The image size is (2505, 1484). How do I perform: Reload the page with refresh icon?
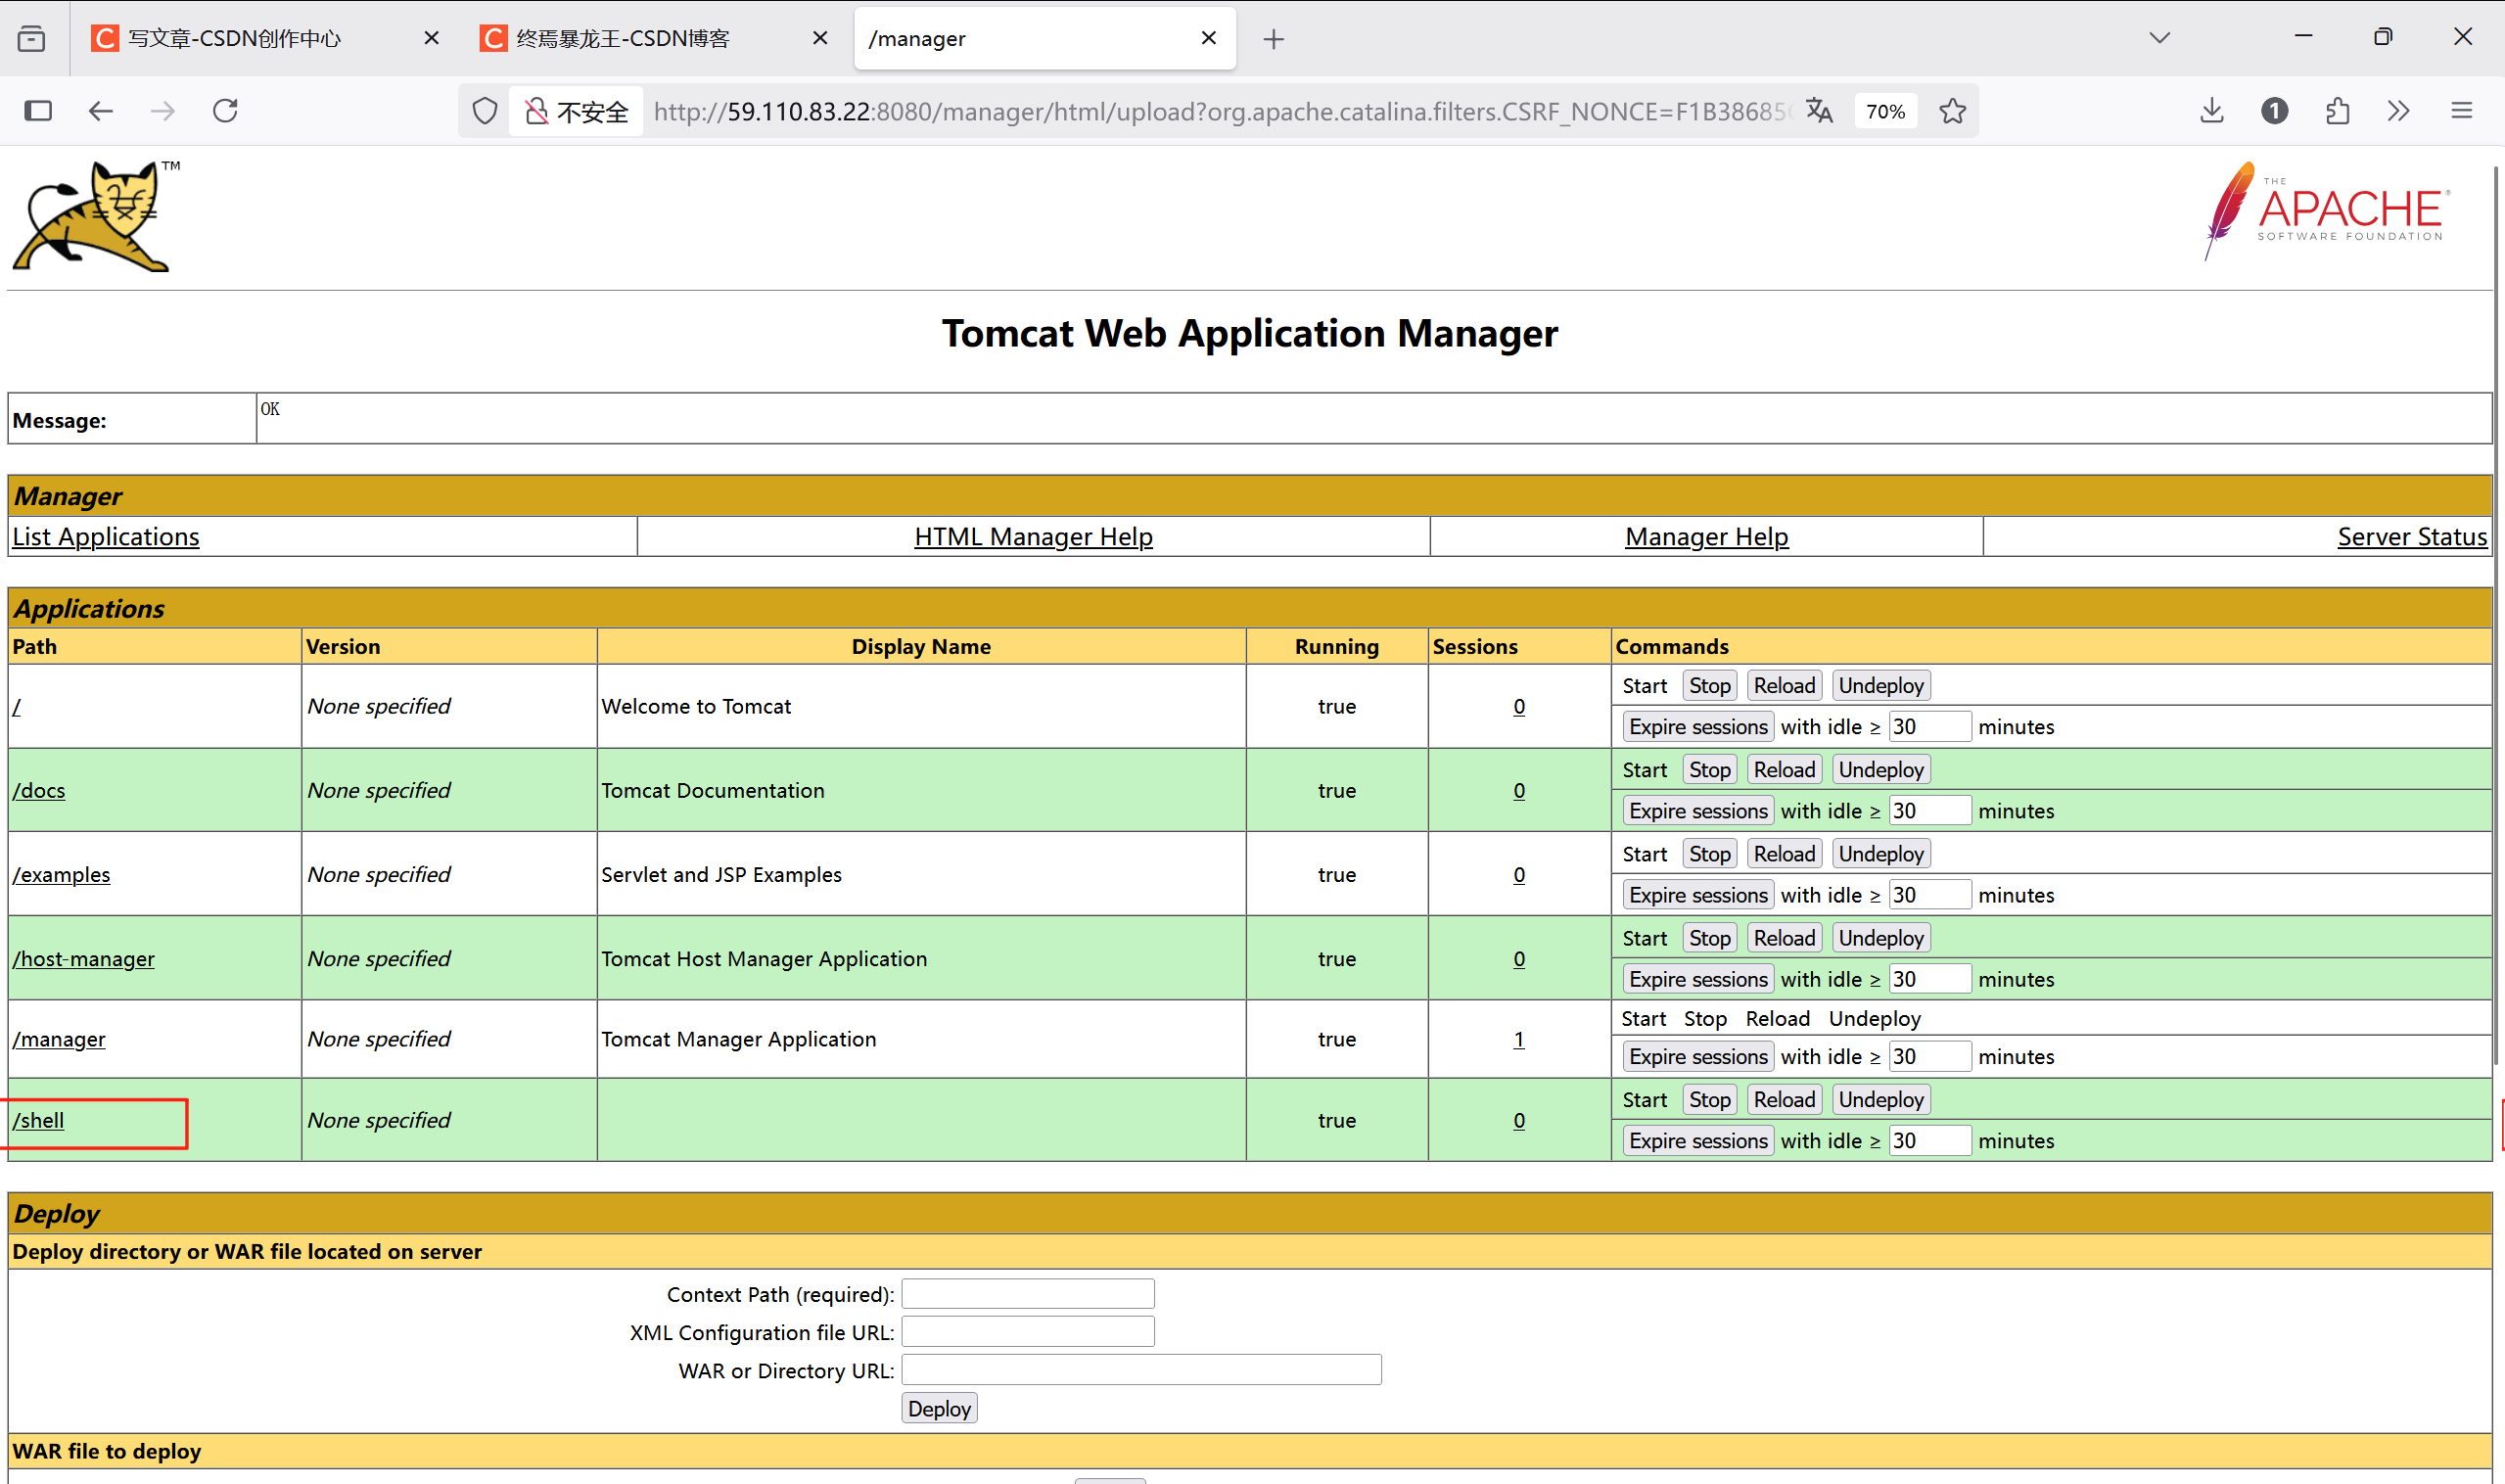[x=226, y=110]
